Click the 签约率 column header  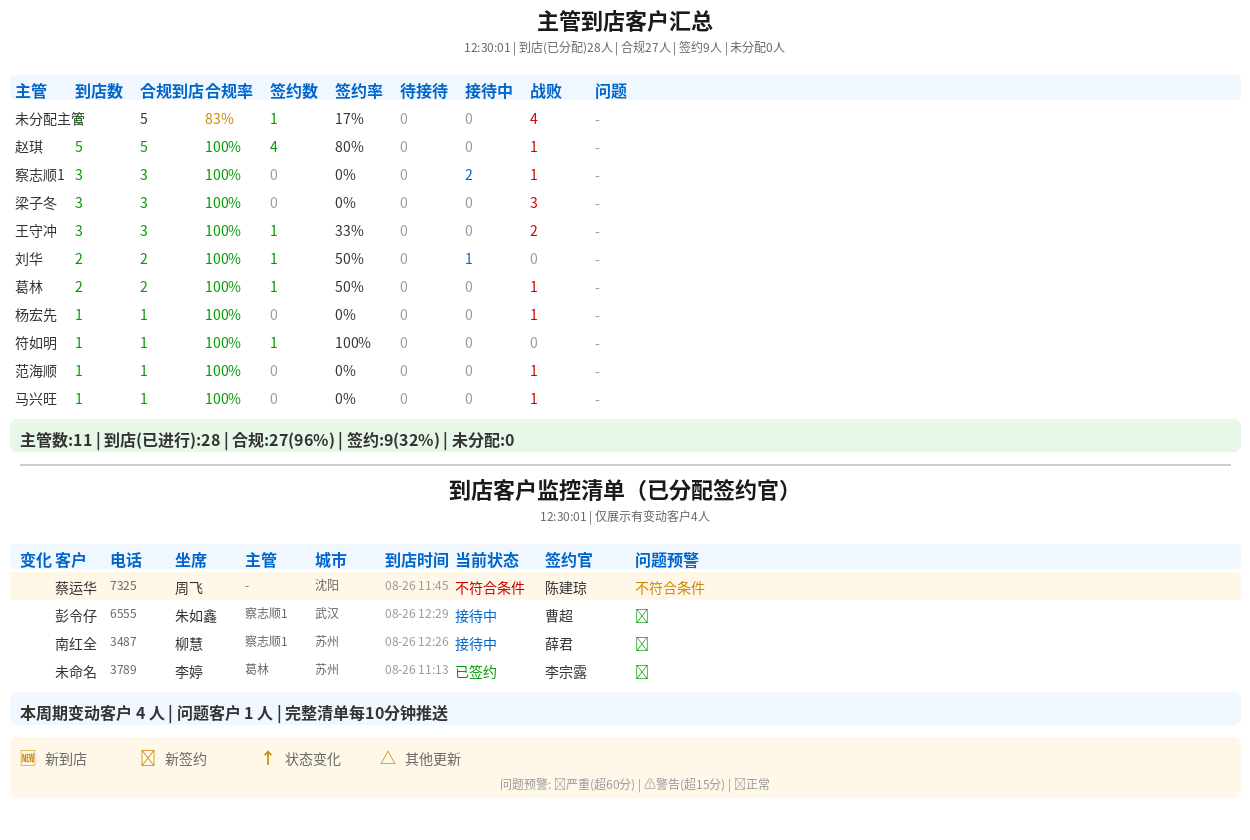coord(359,91)
